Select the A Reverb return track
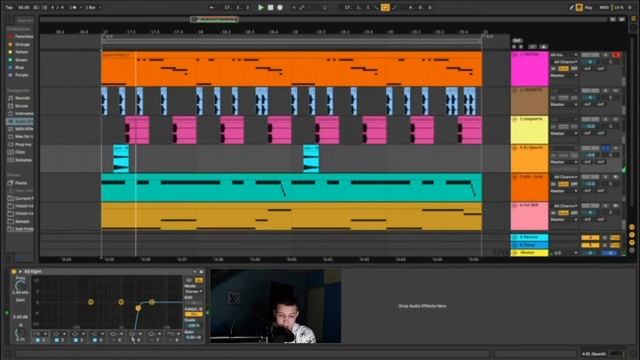 [x=529, y=237]
